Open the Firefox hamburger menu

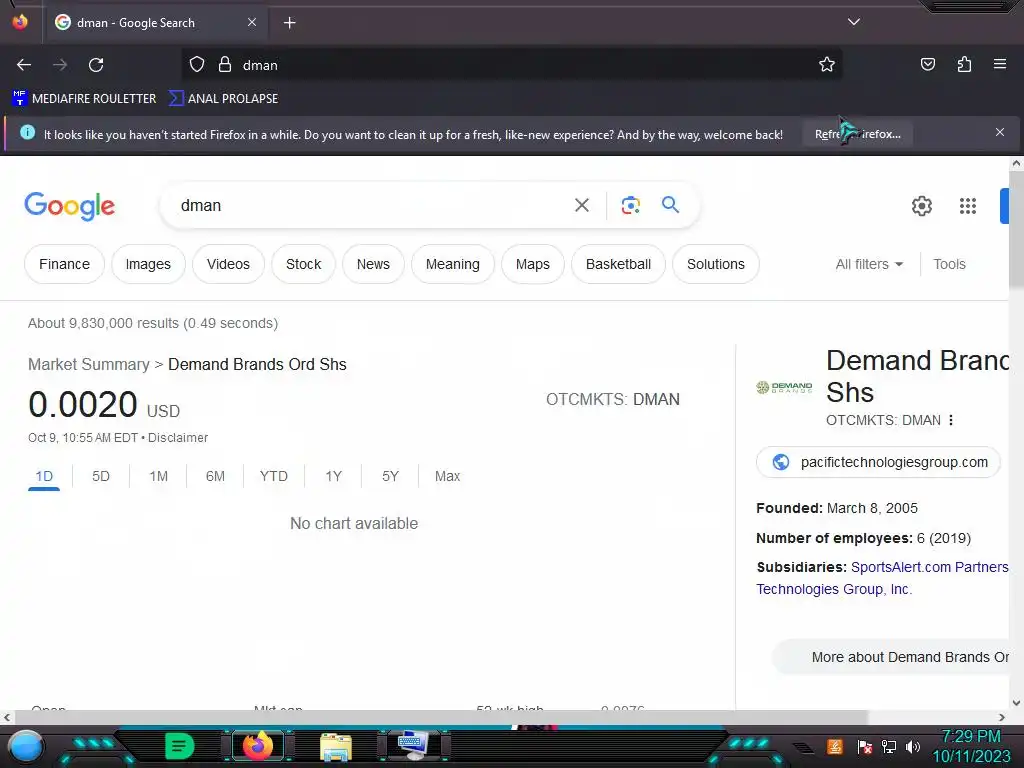click(1000, 64)
